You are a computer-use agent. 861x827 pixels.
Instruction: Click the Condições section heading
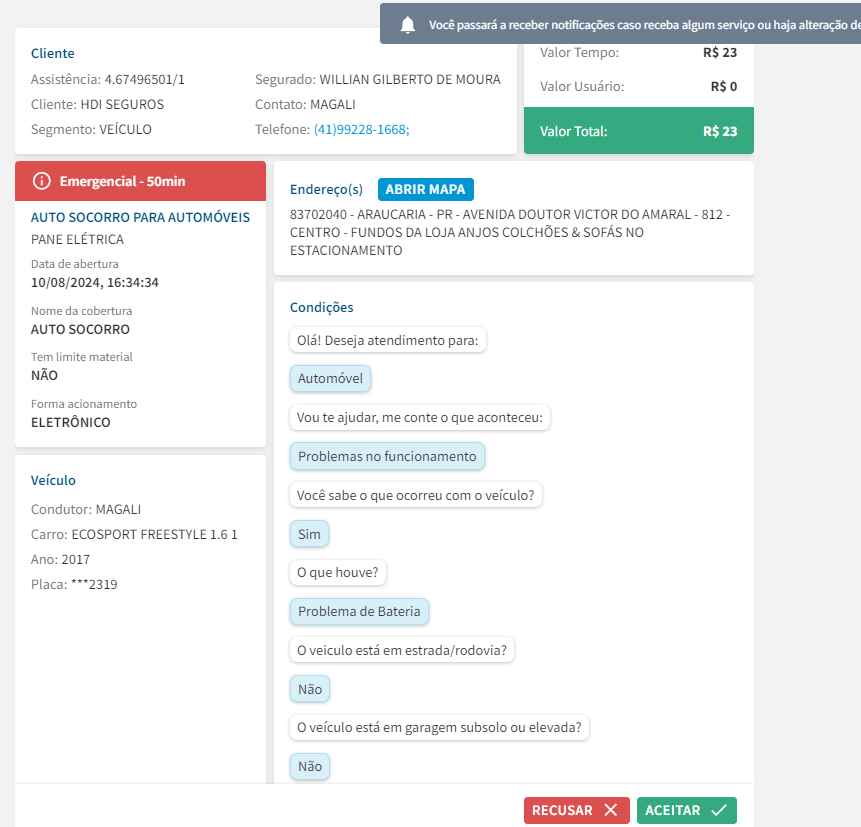(321, 307)
